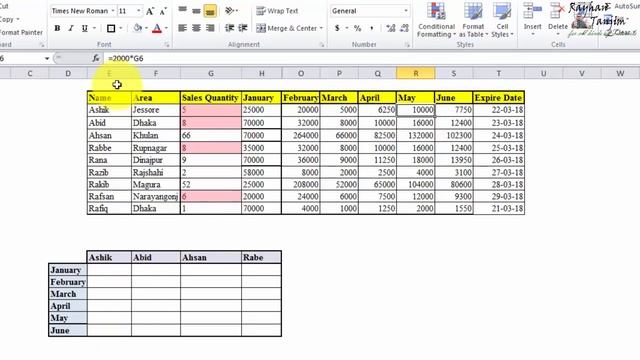Open borders dropdown arrow
640x360 pixels.
[121, 28]
